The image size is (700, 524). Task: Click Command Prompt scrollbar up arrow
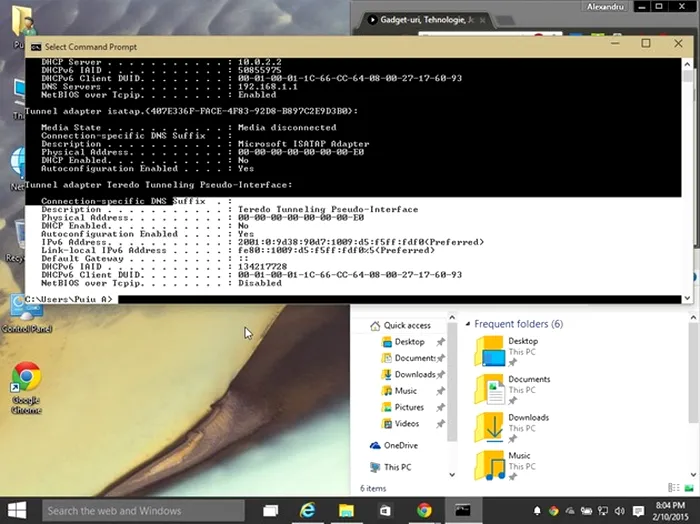687,64
